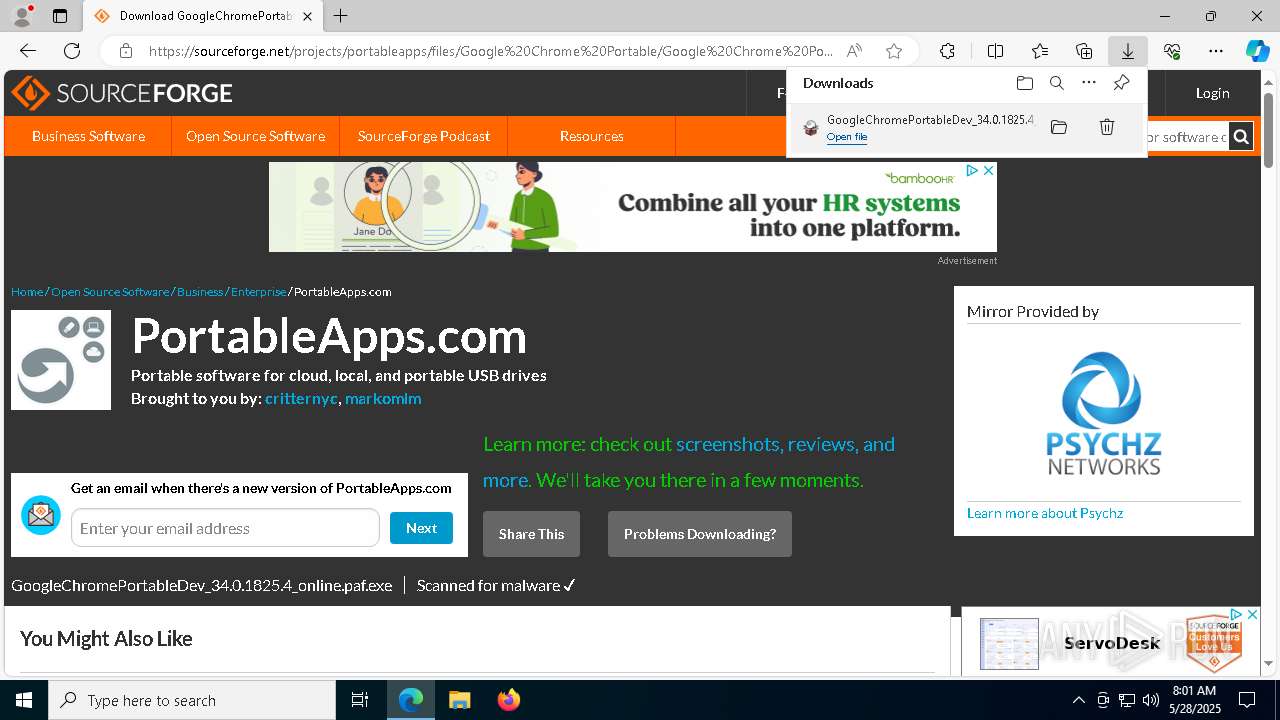Image resolution: width=1280 pixels, height=720 pixels.
Task: Open Browser essentials heart icon
Action: (1172, 51)
